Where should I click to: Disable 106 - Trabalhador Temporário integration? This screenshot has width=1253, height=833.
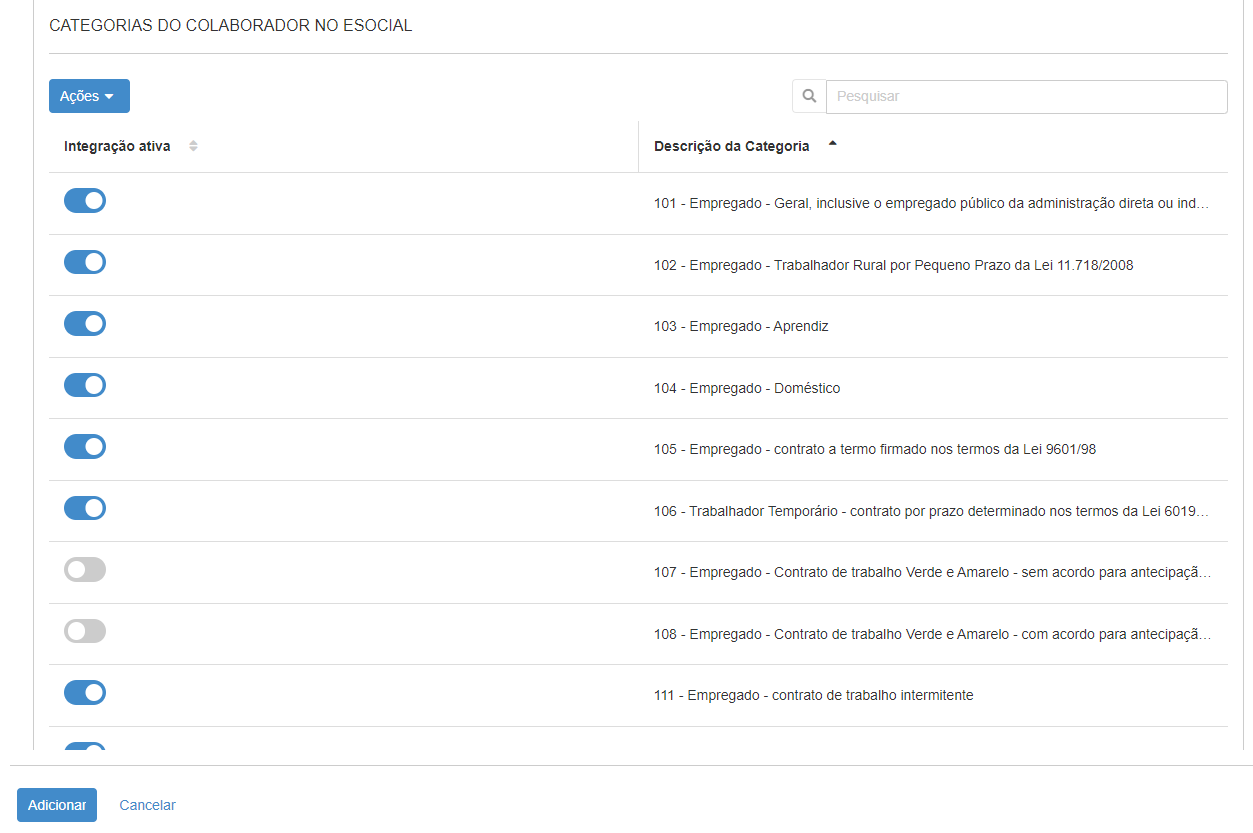[85, 508]
